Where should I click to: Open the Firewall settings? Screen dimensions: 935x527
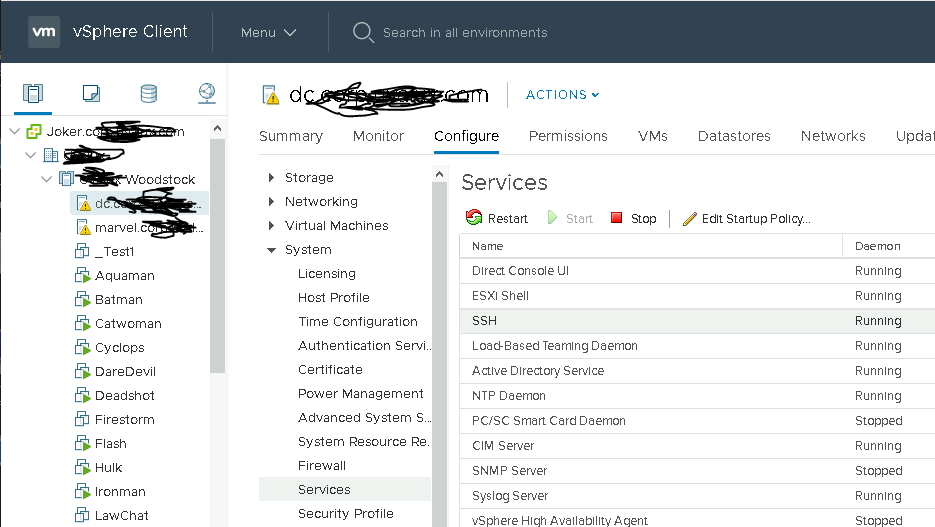tap(322, 466)
